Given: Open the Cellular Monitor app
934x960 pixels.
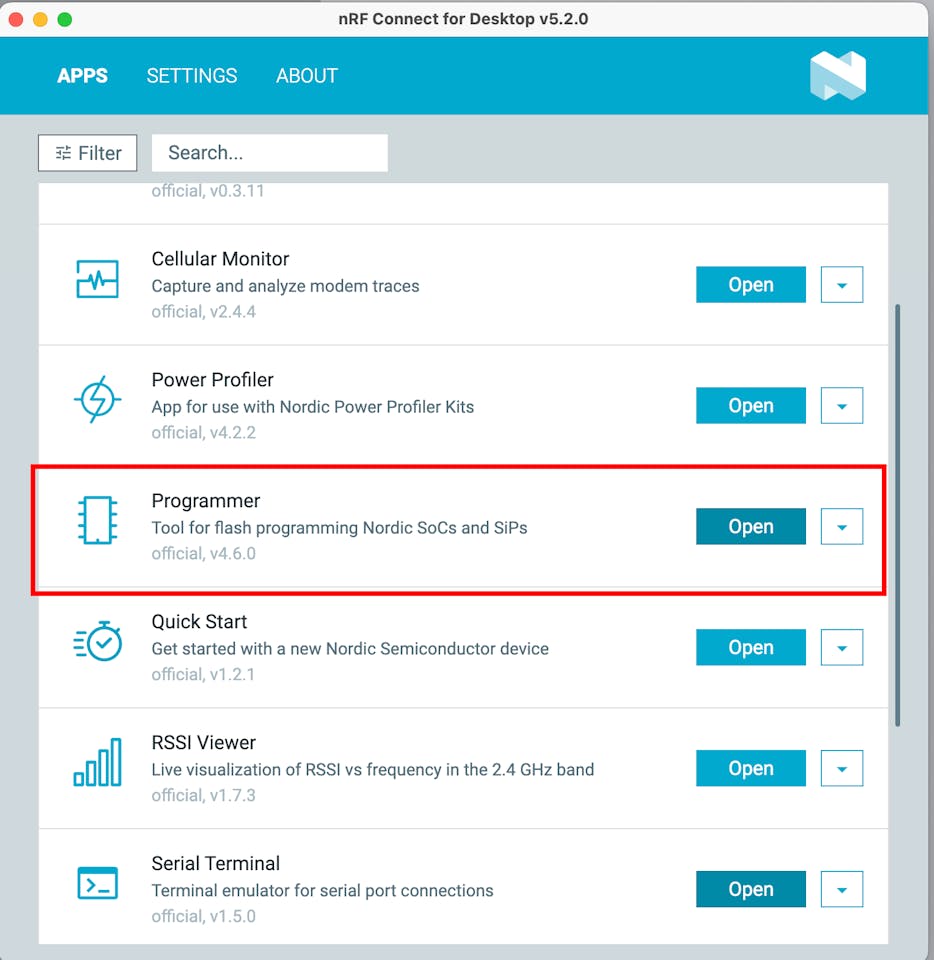Looking at the screenshot, I should tap(751, 285).
